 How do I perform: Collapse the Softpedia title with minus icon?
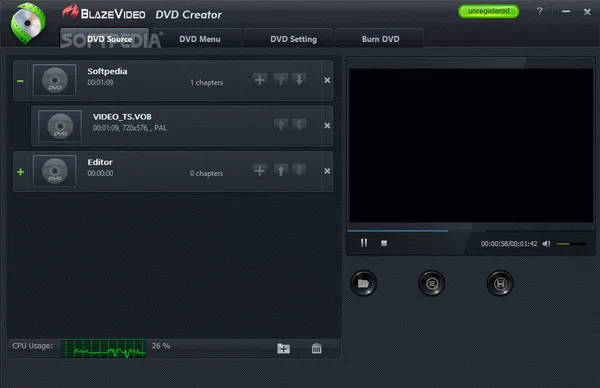tap(20, 81)
